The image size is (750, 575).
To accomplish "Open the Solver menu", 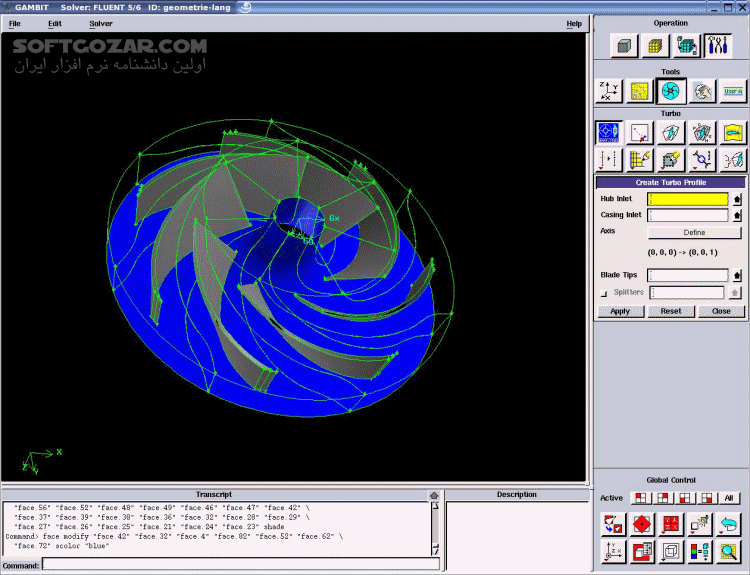I will pyautogui.click(x=101, y=23).
